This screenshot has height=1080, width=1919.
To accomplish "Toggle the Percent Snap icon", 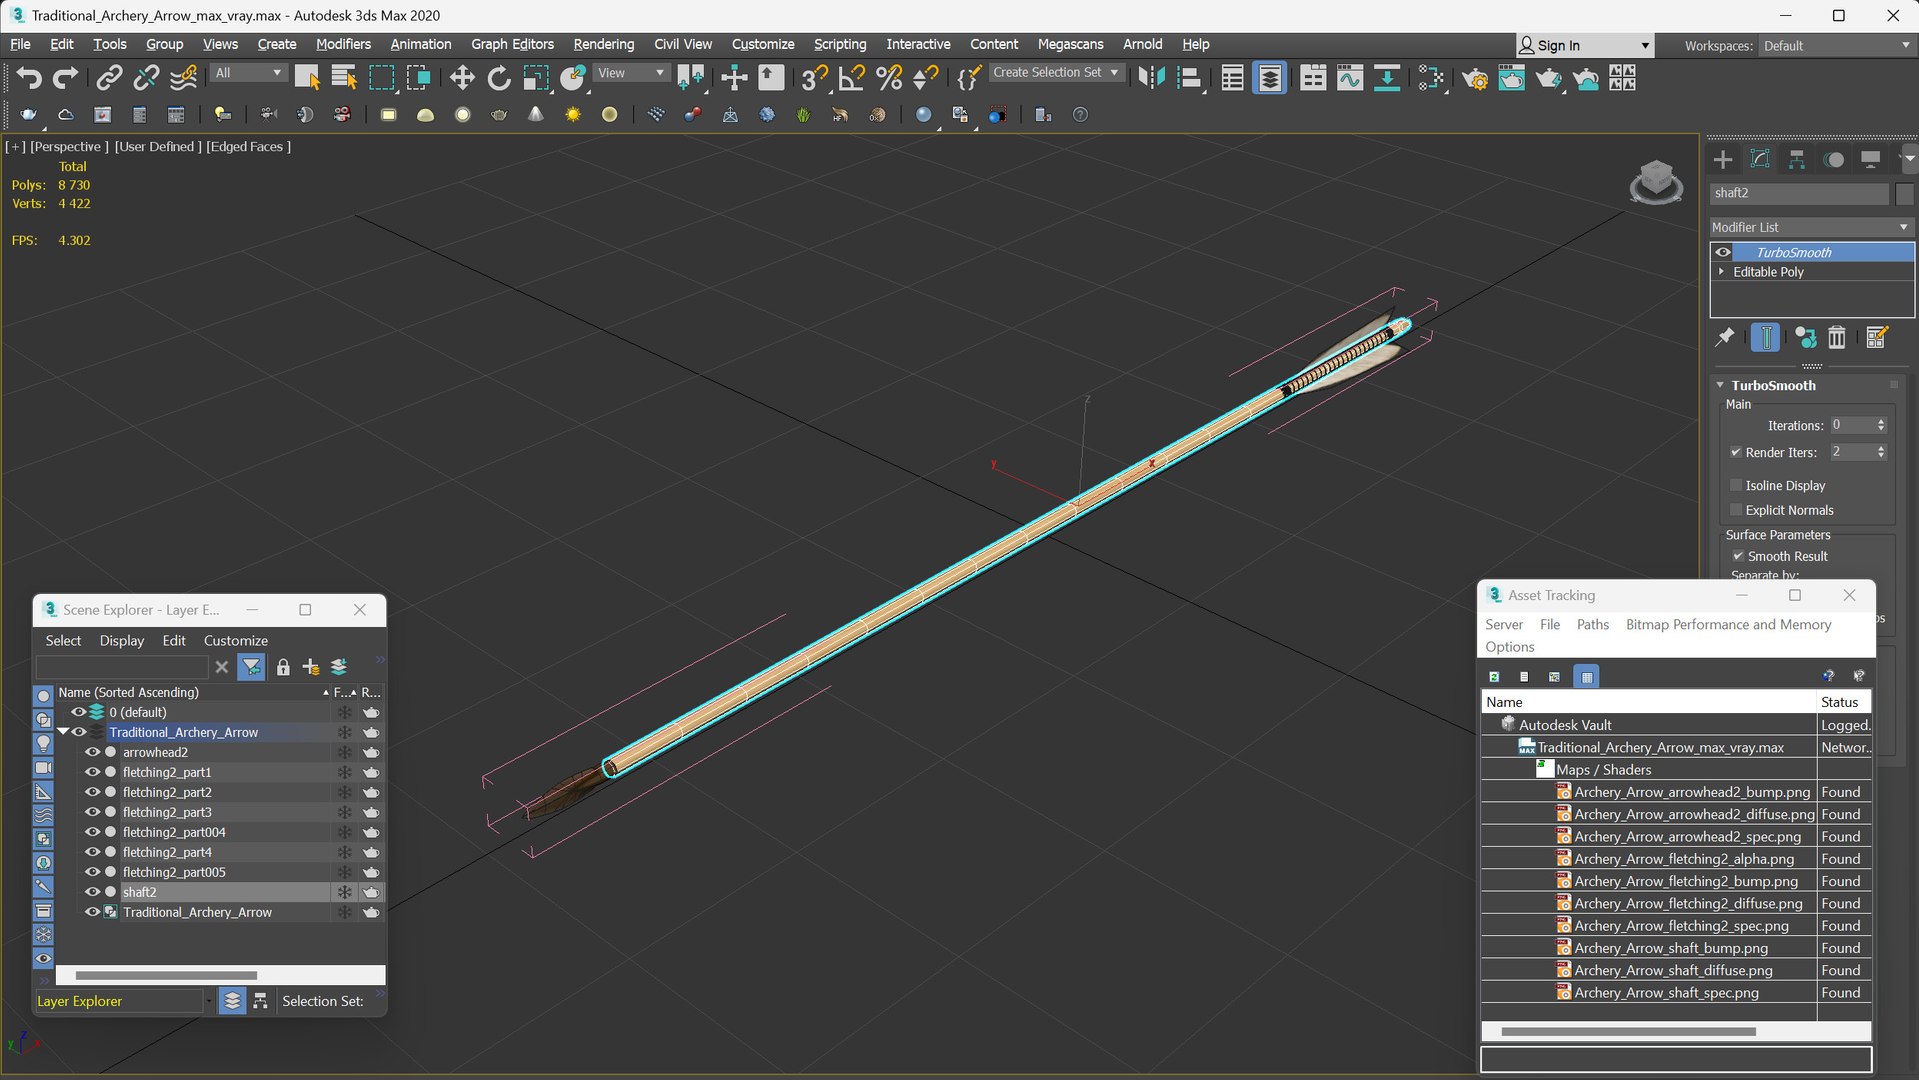I will [x=888, y=78].
